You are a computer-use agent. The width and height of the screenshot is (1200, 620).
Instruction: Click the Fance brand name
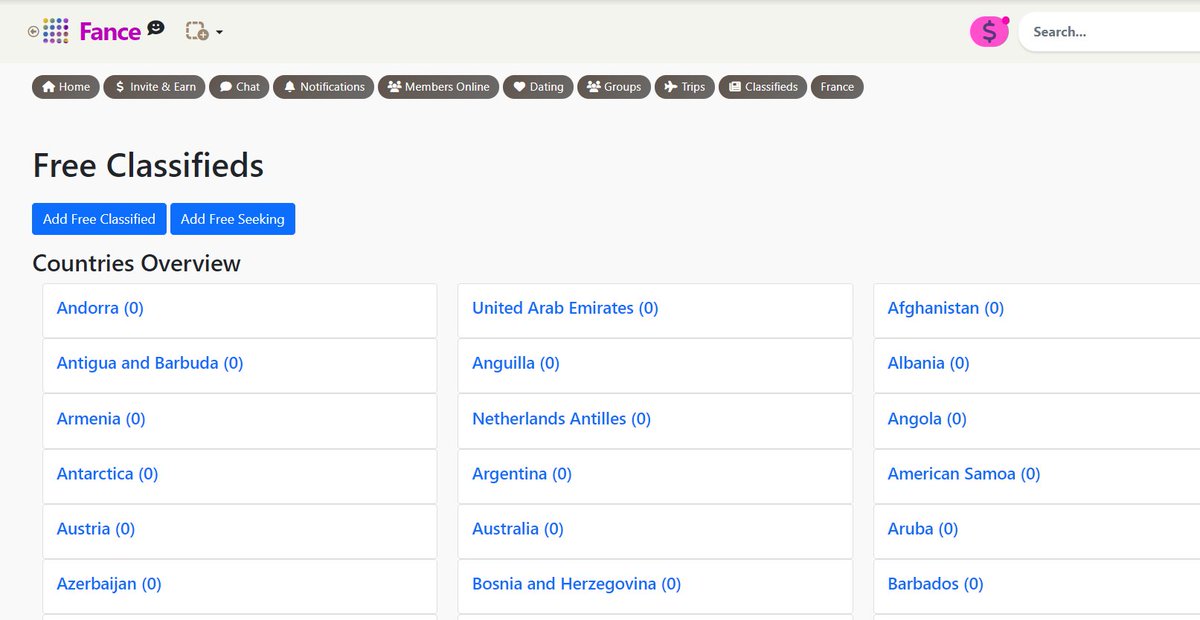(110, 32)
